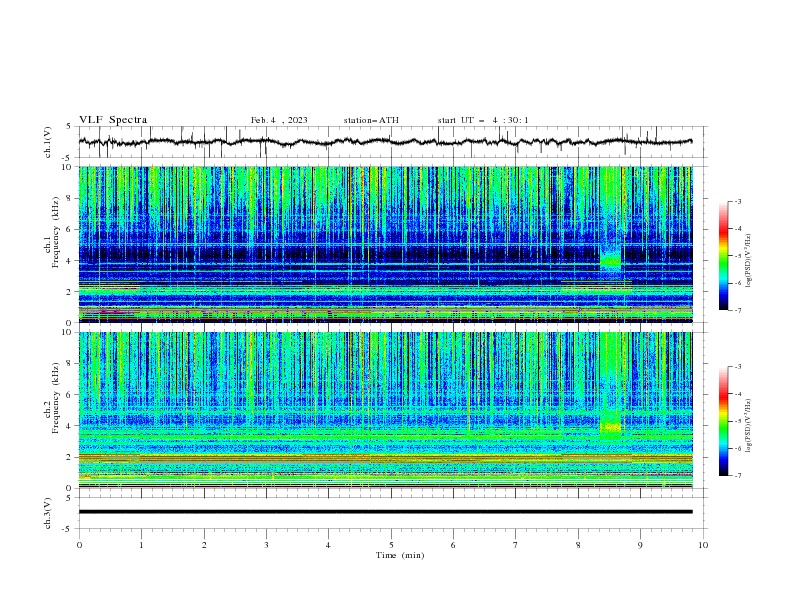Click the bright 4 kHz burst in ch.2 spectrogram
Screen dimensions: 792x612
(610, 427)
